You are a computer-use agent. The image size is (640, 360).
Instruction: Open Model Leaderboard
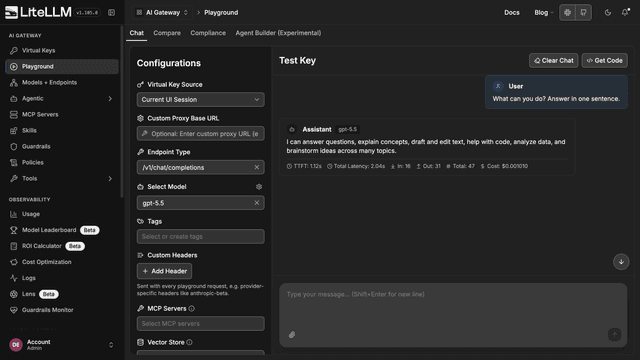62,230
